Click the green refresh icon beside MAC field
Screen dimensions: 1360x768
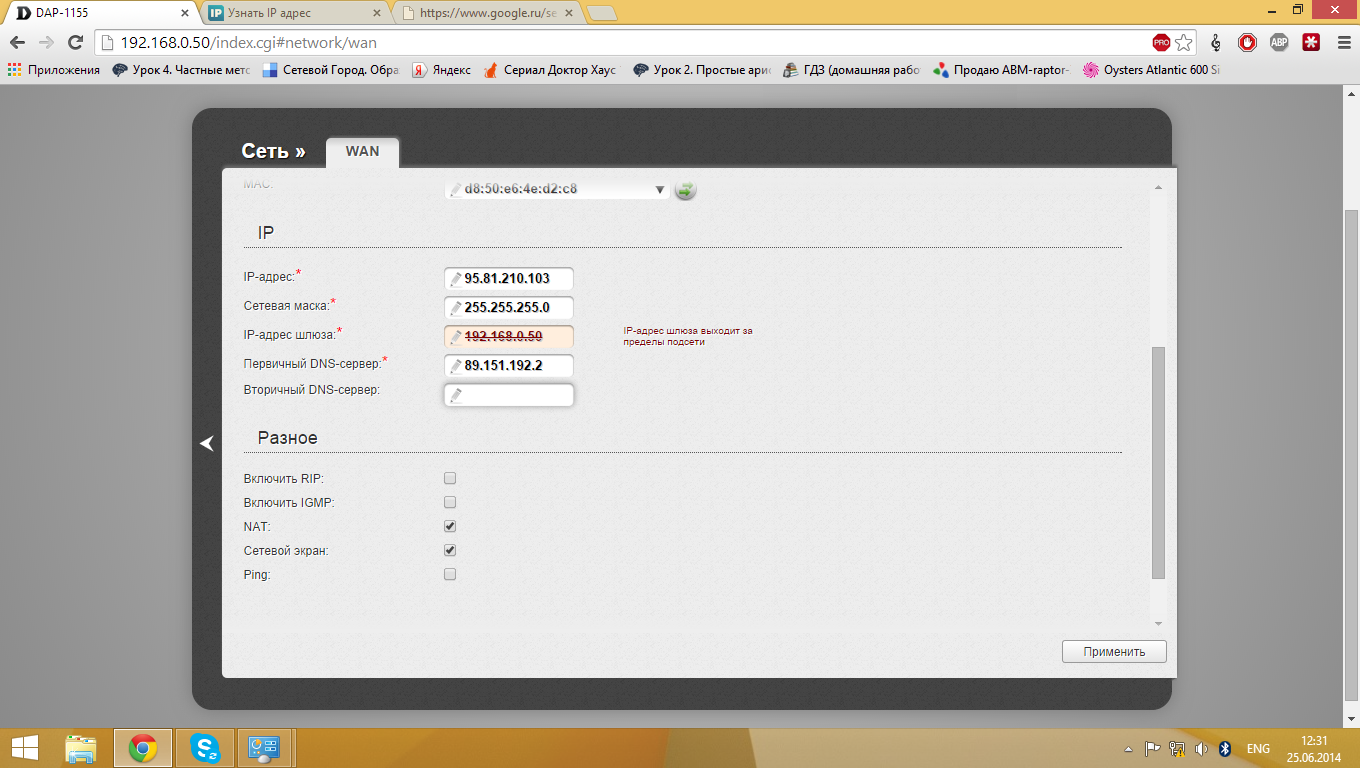coord(685,189)
